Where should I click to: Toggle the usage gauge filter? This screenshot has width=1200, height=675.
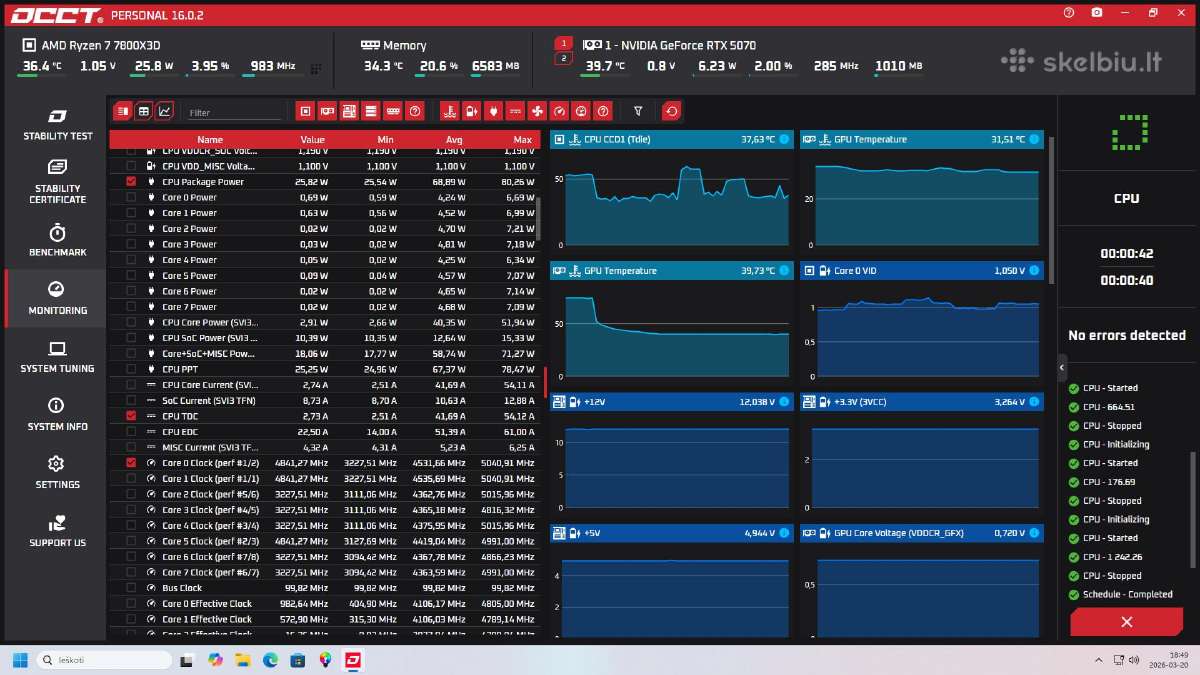click(x=581, y=111)
